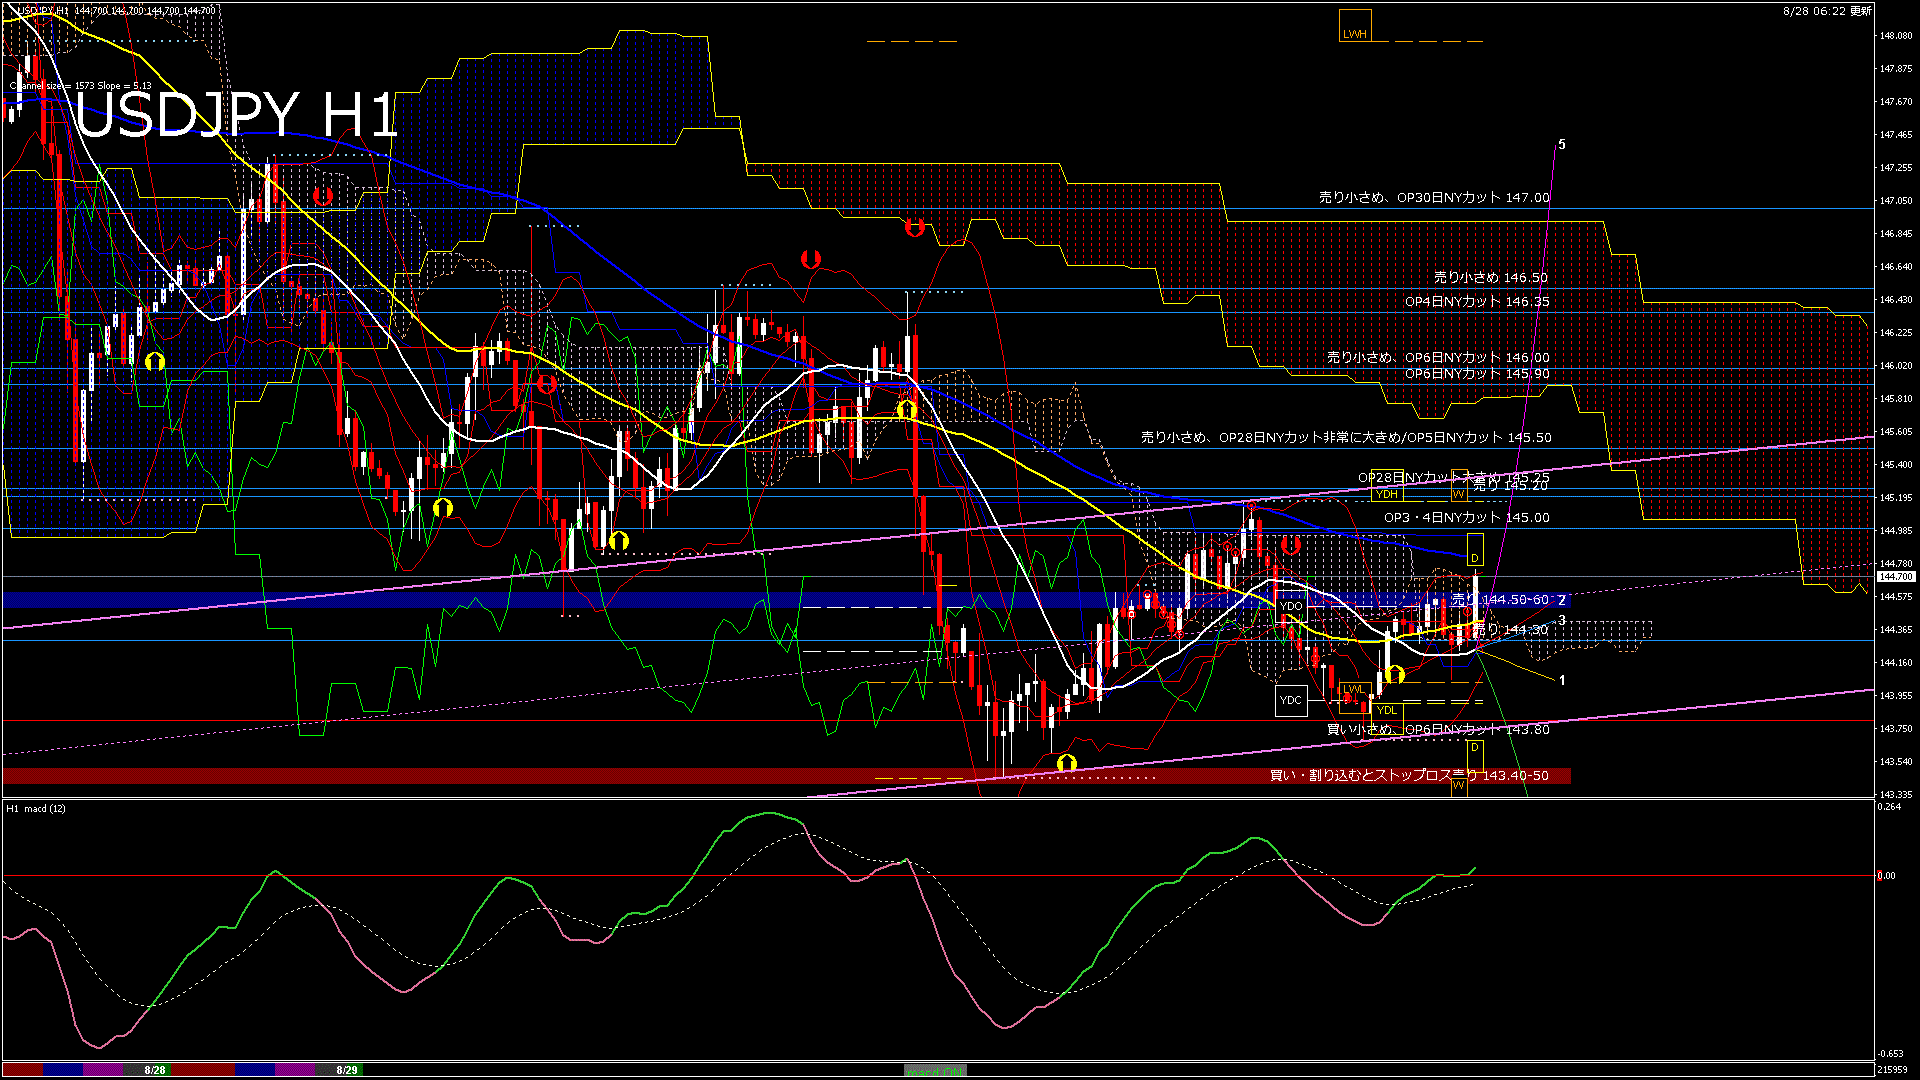This screenshot has width=1920, height=1080.
Task: Click the current price tag 144.700
Action: tap(1895, 577)
